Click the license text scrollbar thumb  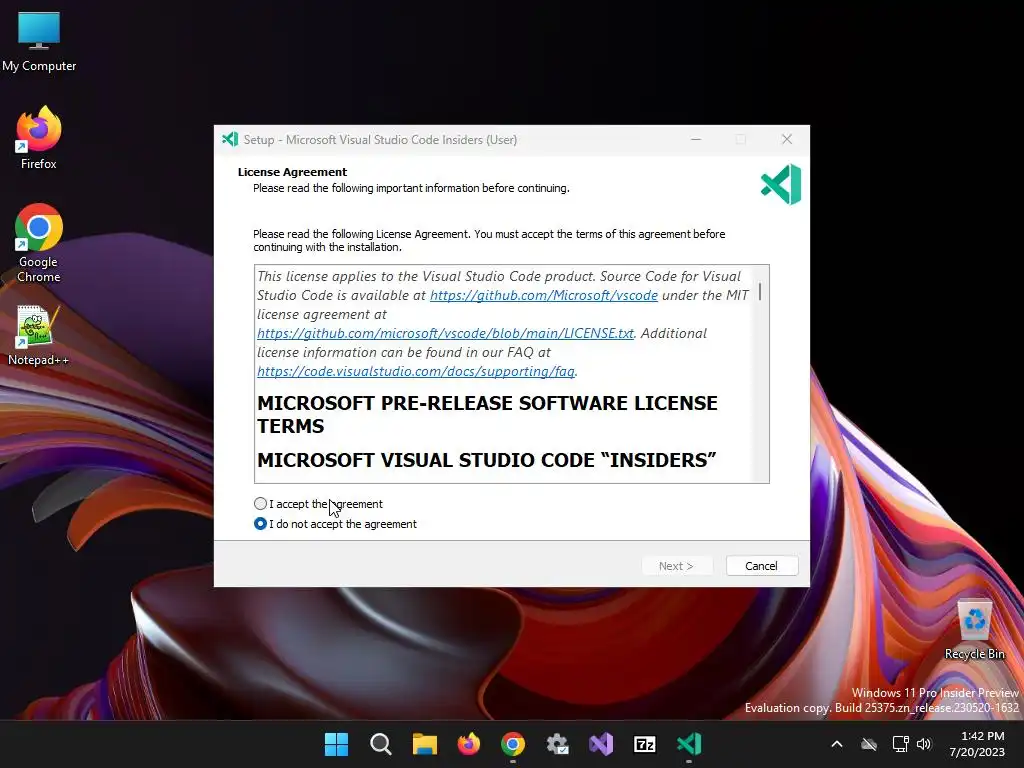coord(760,292)
